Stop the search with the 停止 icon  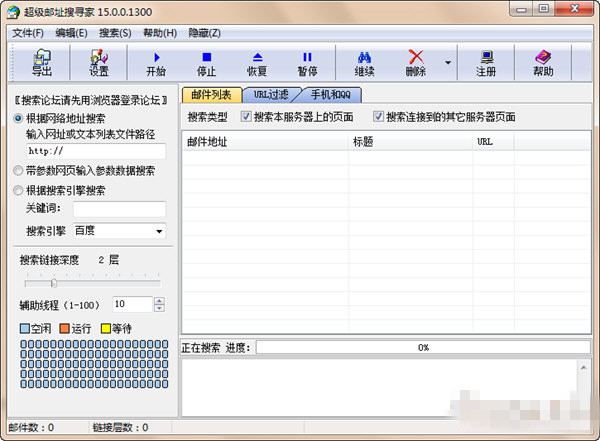point(207,63)
